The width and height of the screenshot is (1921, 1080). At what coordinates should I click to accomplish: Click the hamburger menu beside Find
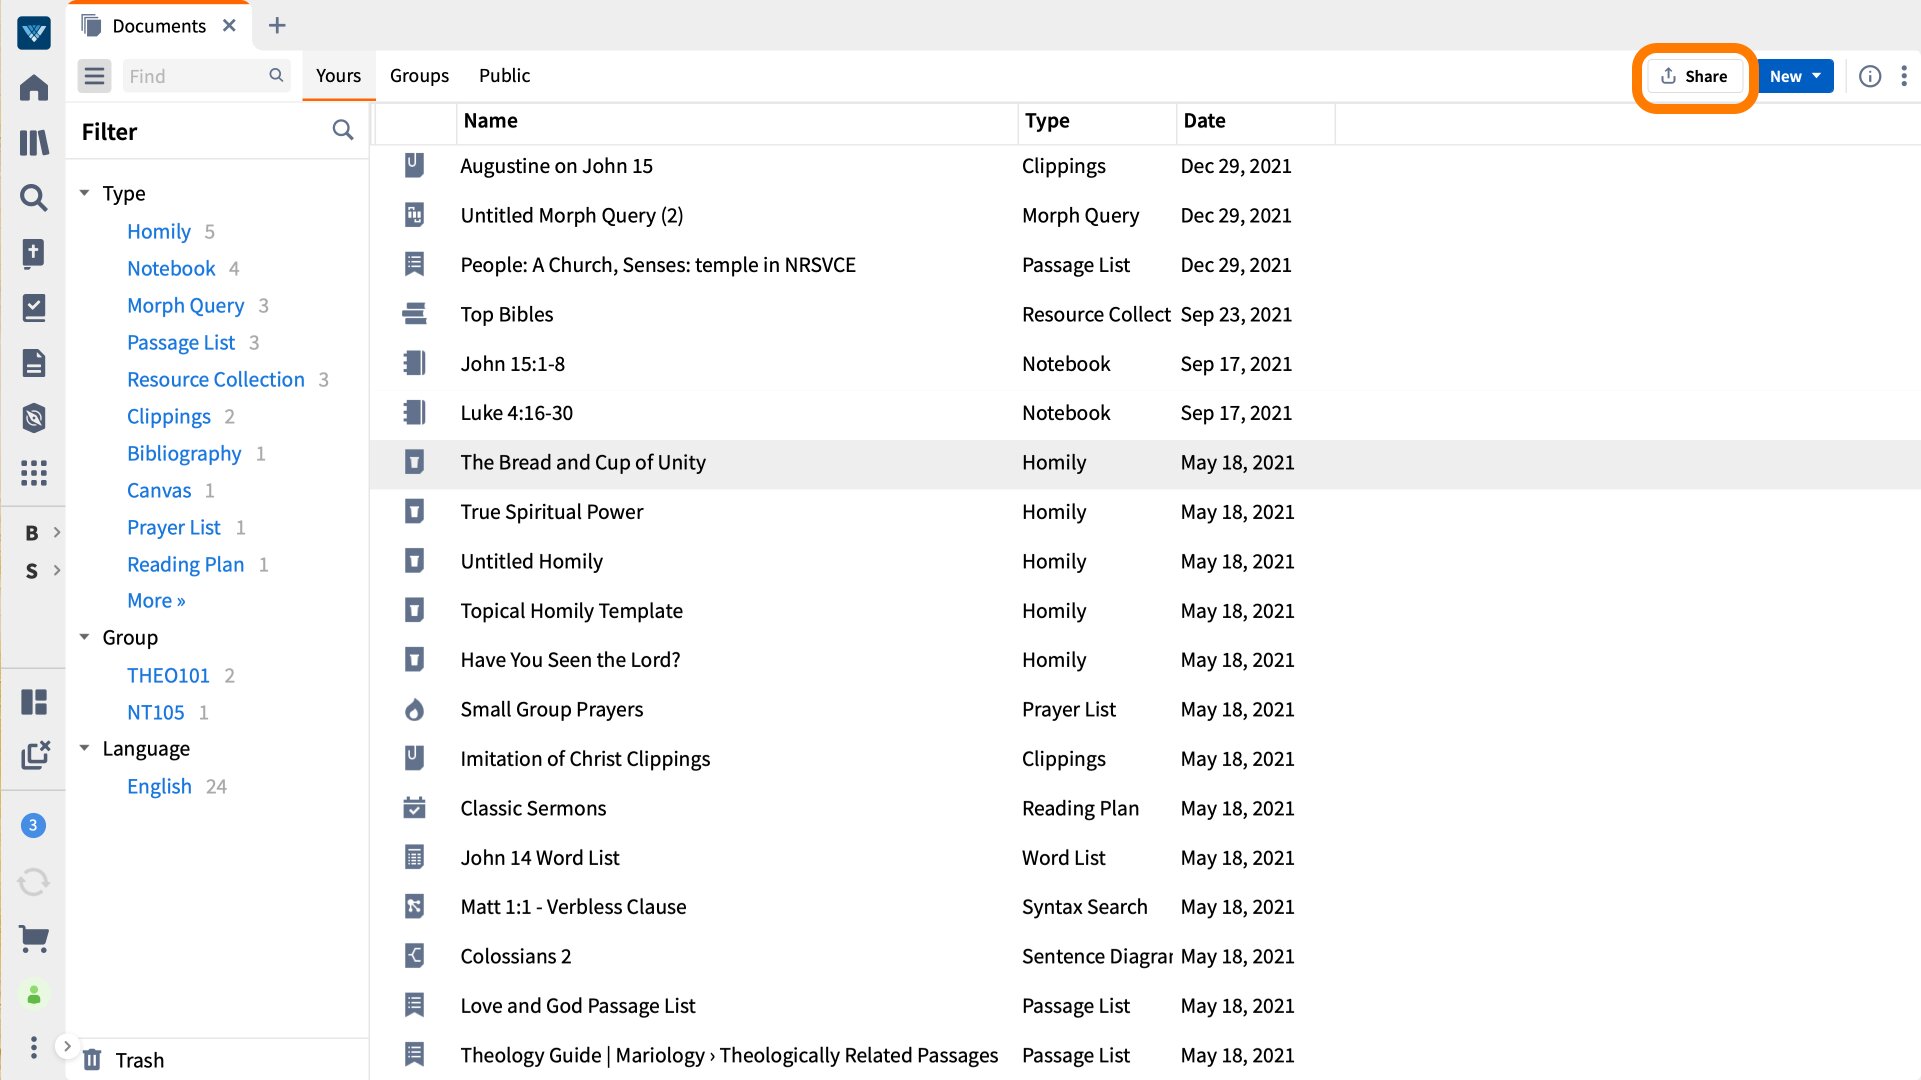(94, 75)
